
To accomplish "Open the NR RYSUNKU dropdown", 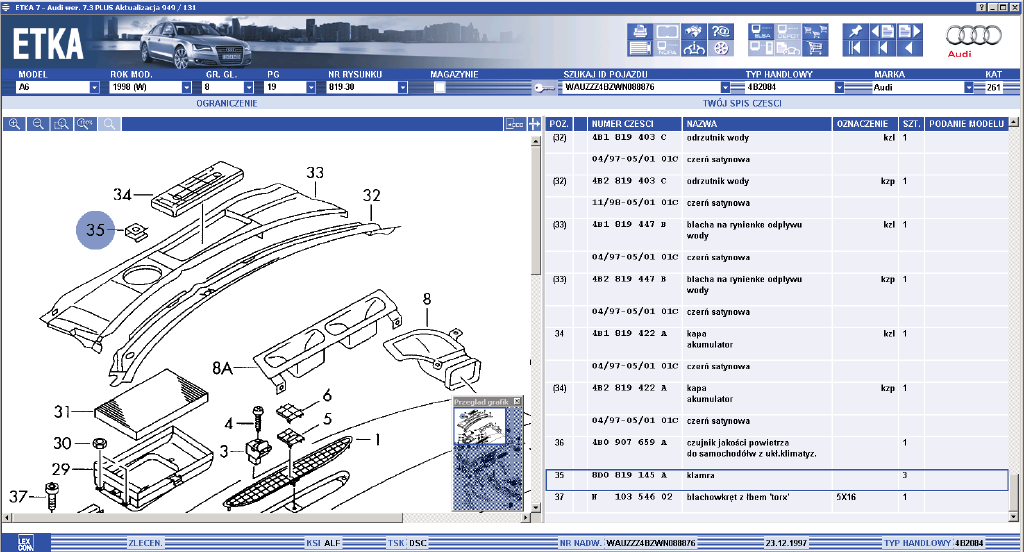I will [x=402, y=88].
